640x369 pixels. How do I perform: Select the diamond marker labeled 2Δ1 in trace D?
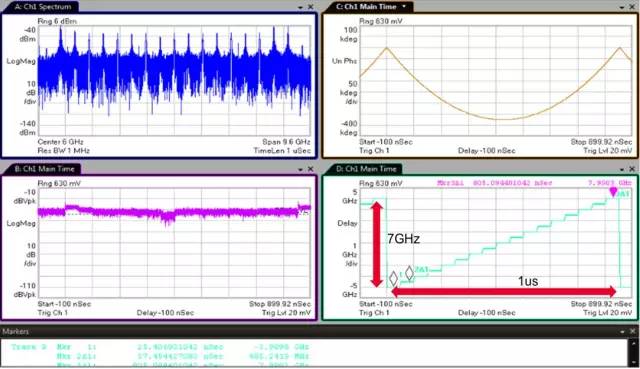pos(409,273)
